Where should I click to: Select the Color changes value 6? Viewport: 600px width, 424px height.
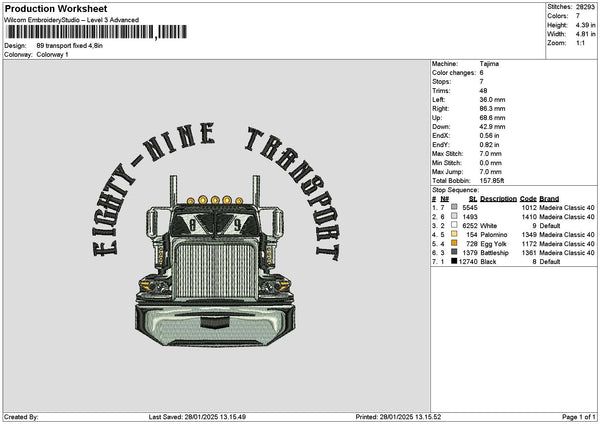(x=481, y=73)
